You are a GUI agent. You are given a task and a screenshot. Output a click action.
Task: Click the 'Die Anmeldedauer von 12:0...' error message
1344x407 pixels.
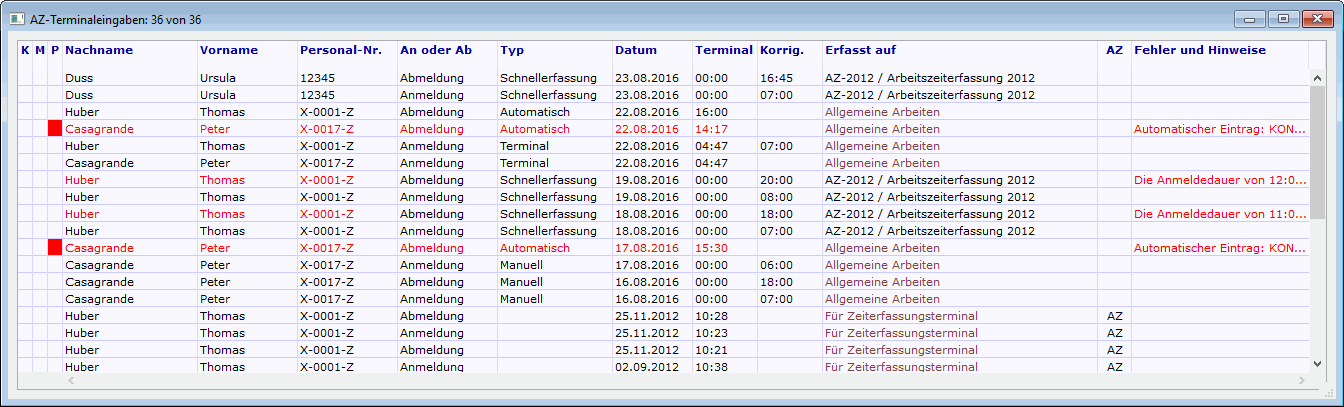pos(1220,180)
